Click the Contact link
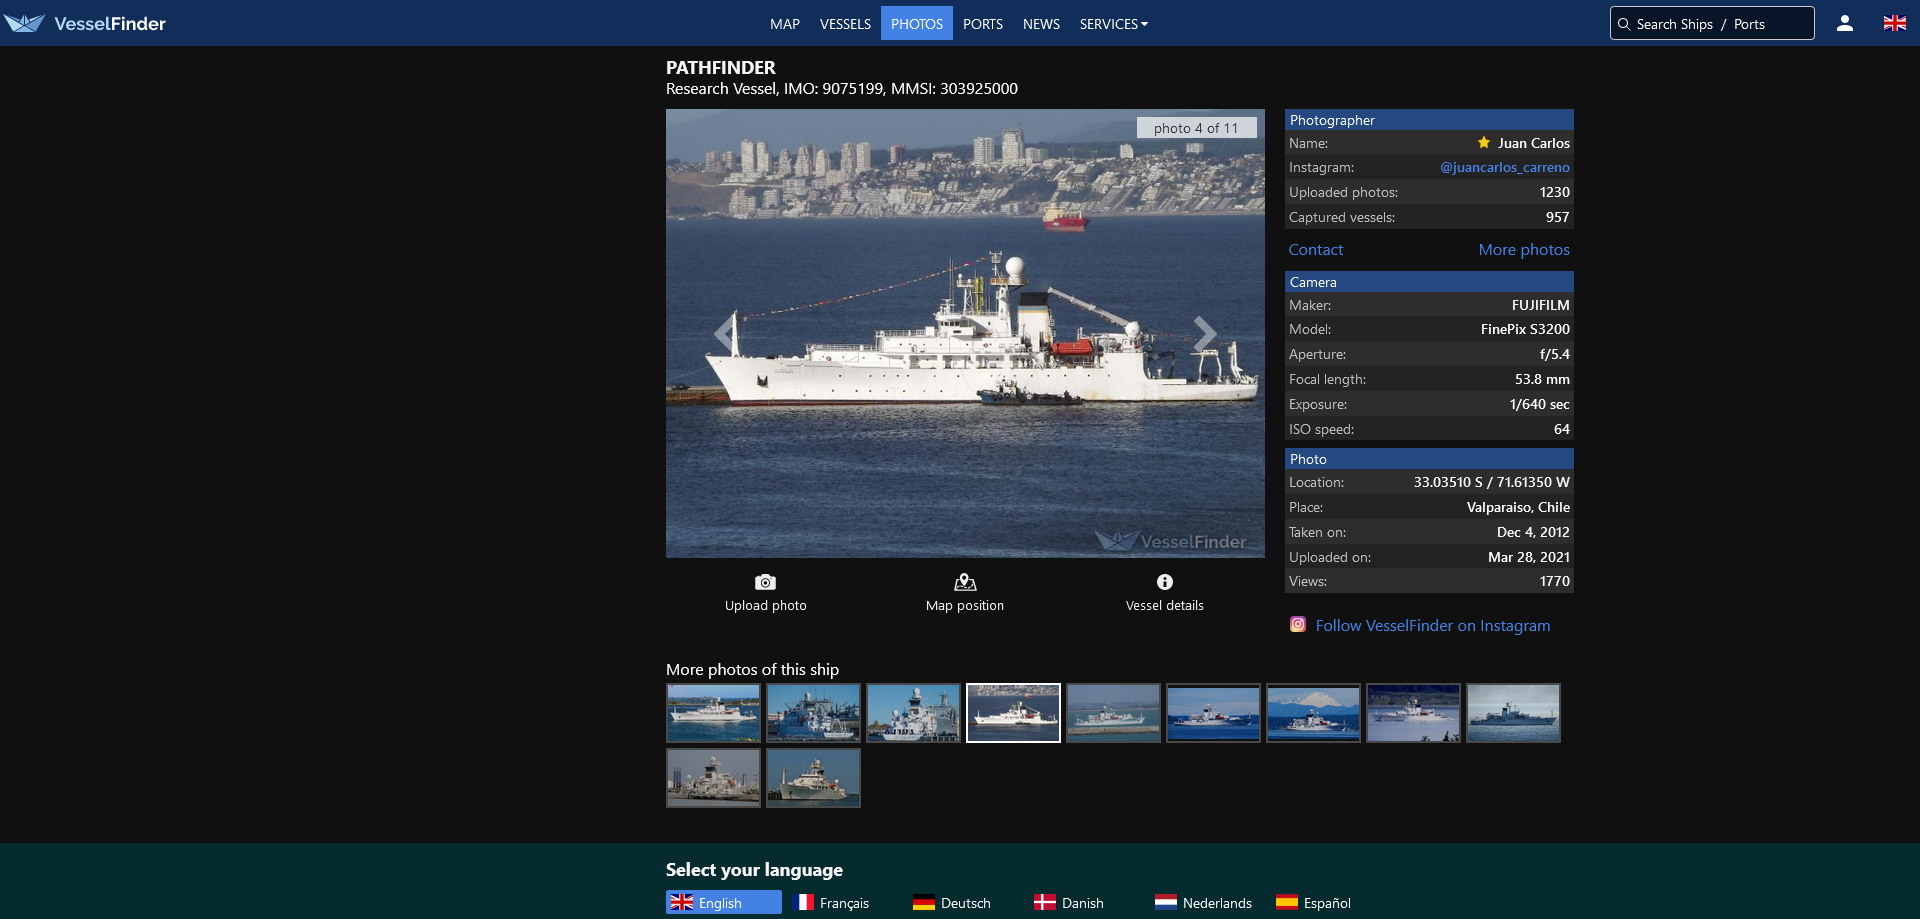The image size is (1920, 919). tap(1316, 250)
